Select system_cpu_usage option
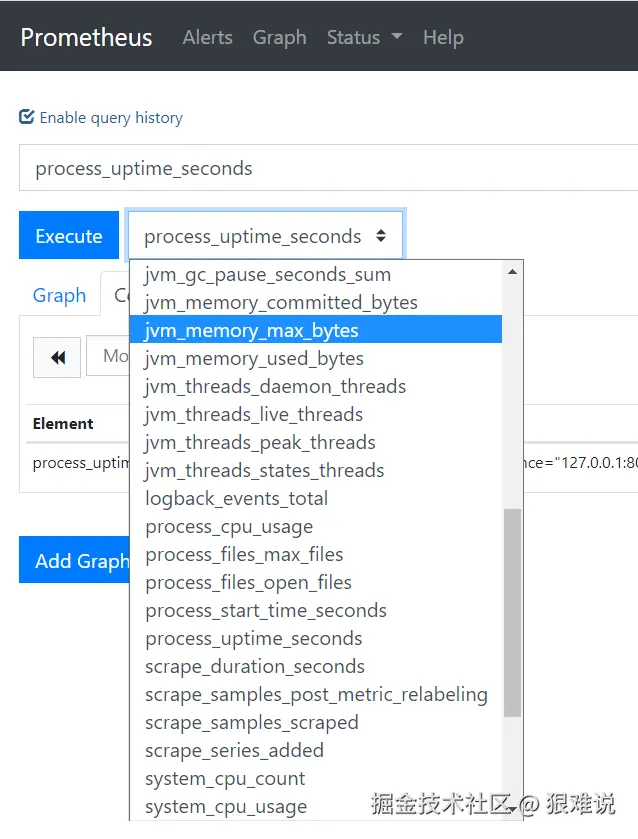Viewport: 638px width, 839px height. [x=316, y=806]
